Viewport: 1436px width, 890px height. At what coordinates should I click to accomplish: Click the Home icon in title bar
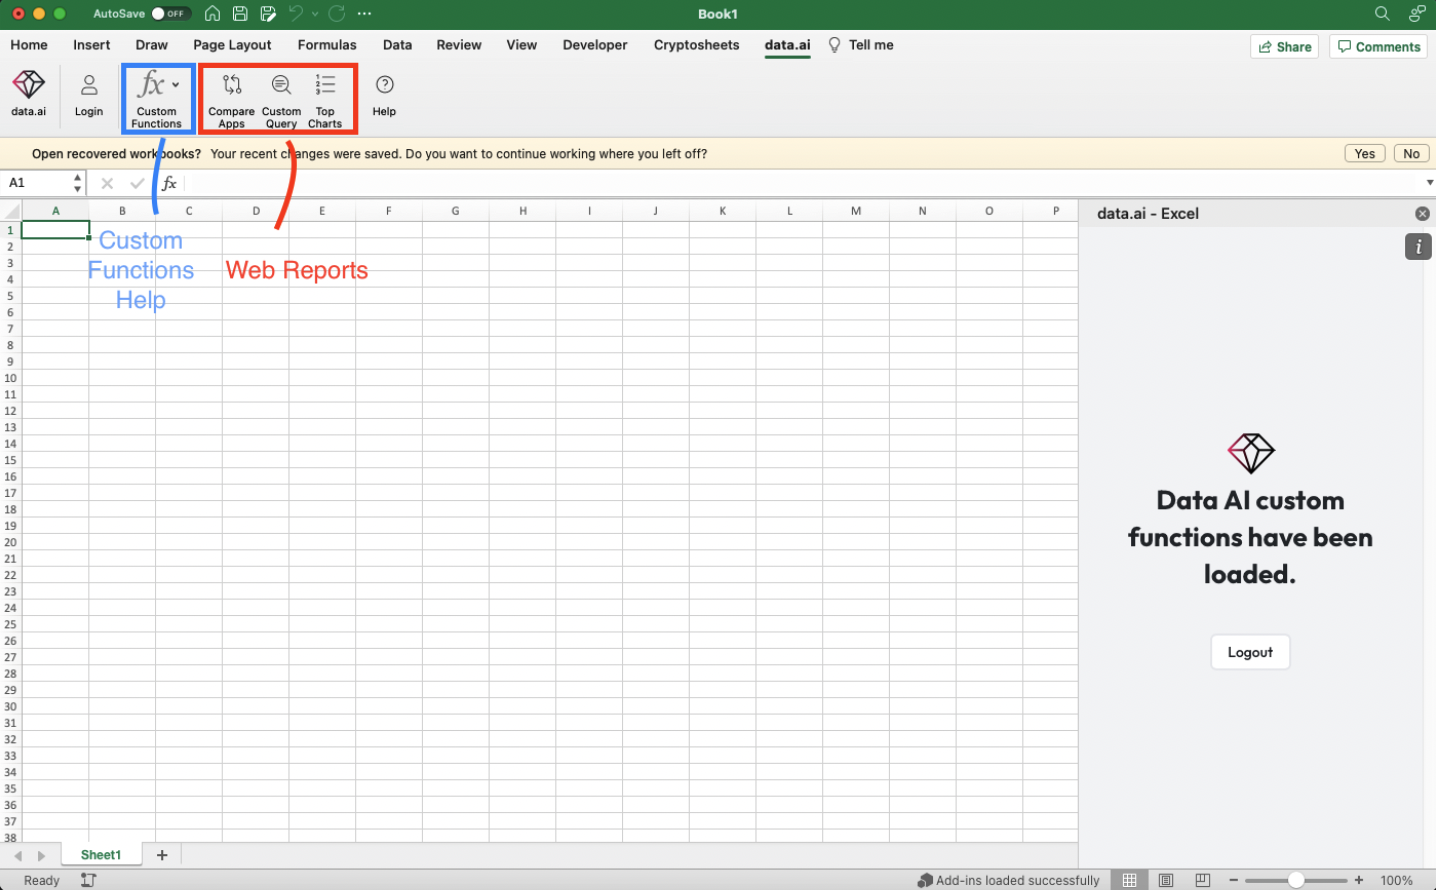pos(212,14)
